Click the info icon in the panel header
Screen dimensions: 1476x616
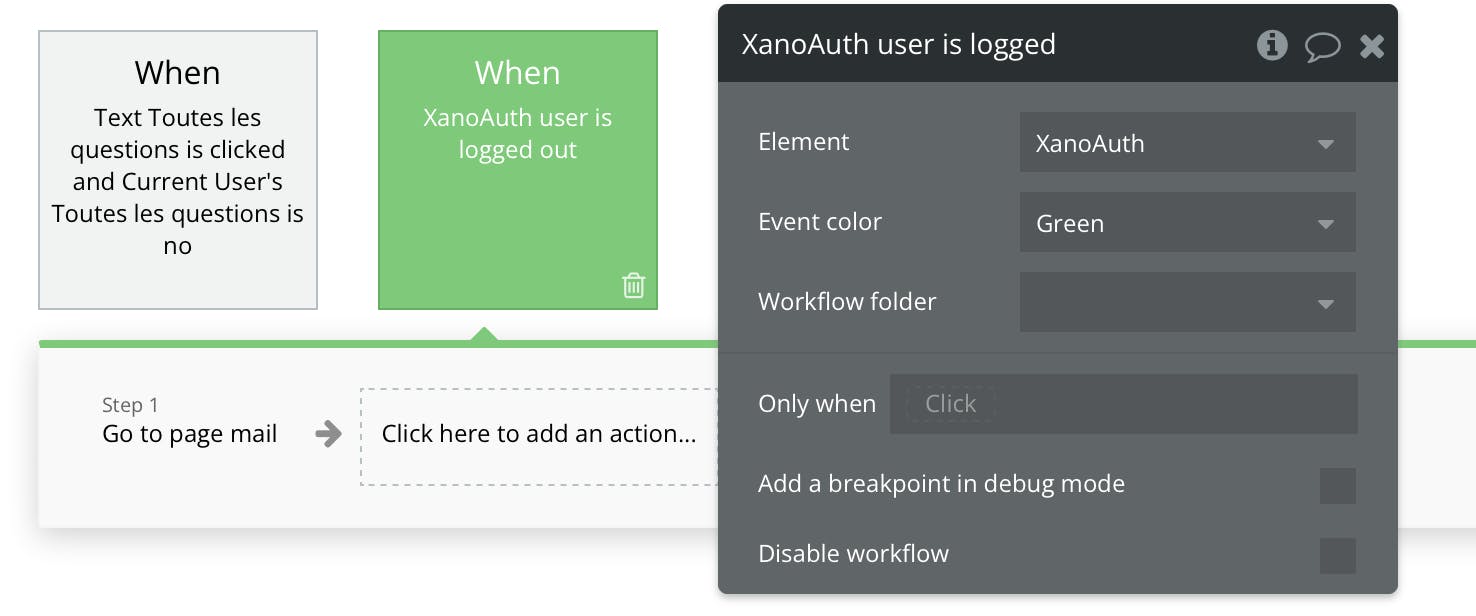[x=1272, y=45]
